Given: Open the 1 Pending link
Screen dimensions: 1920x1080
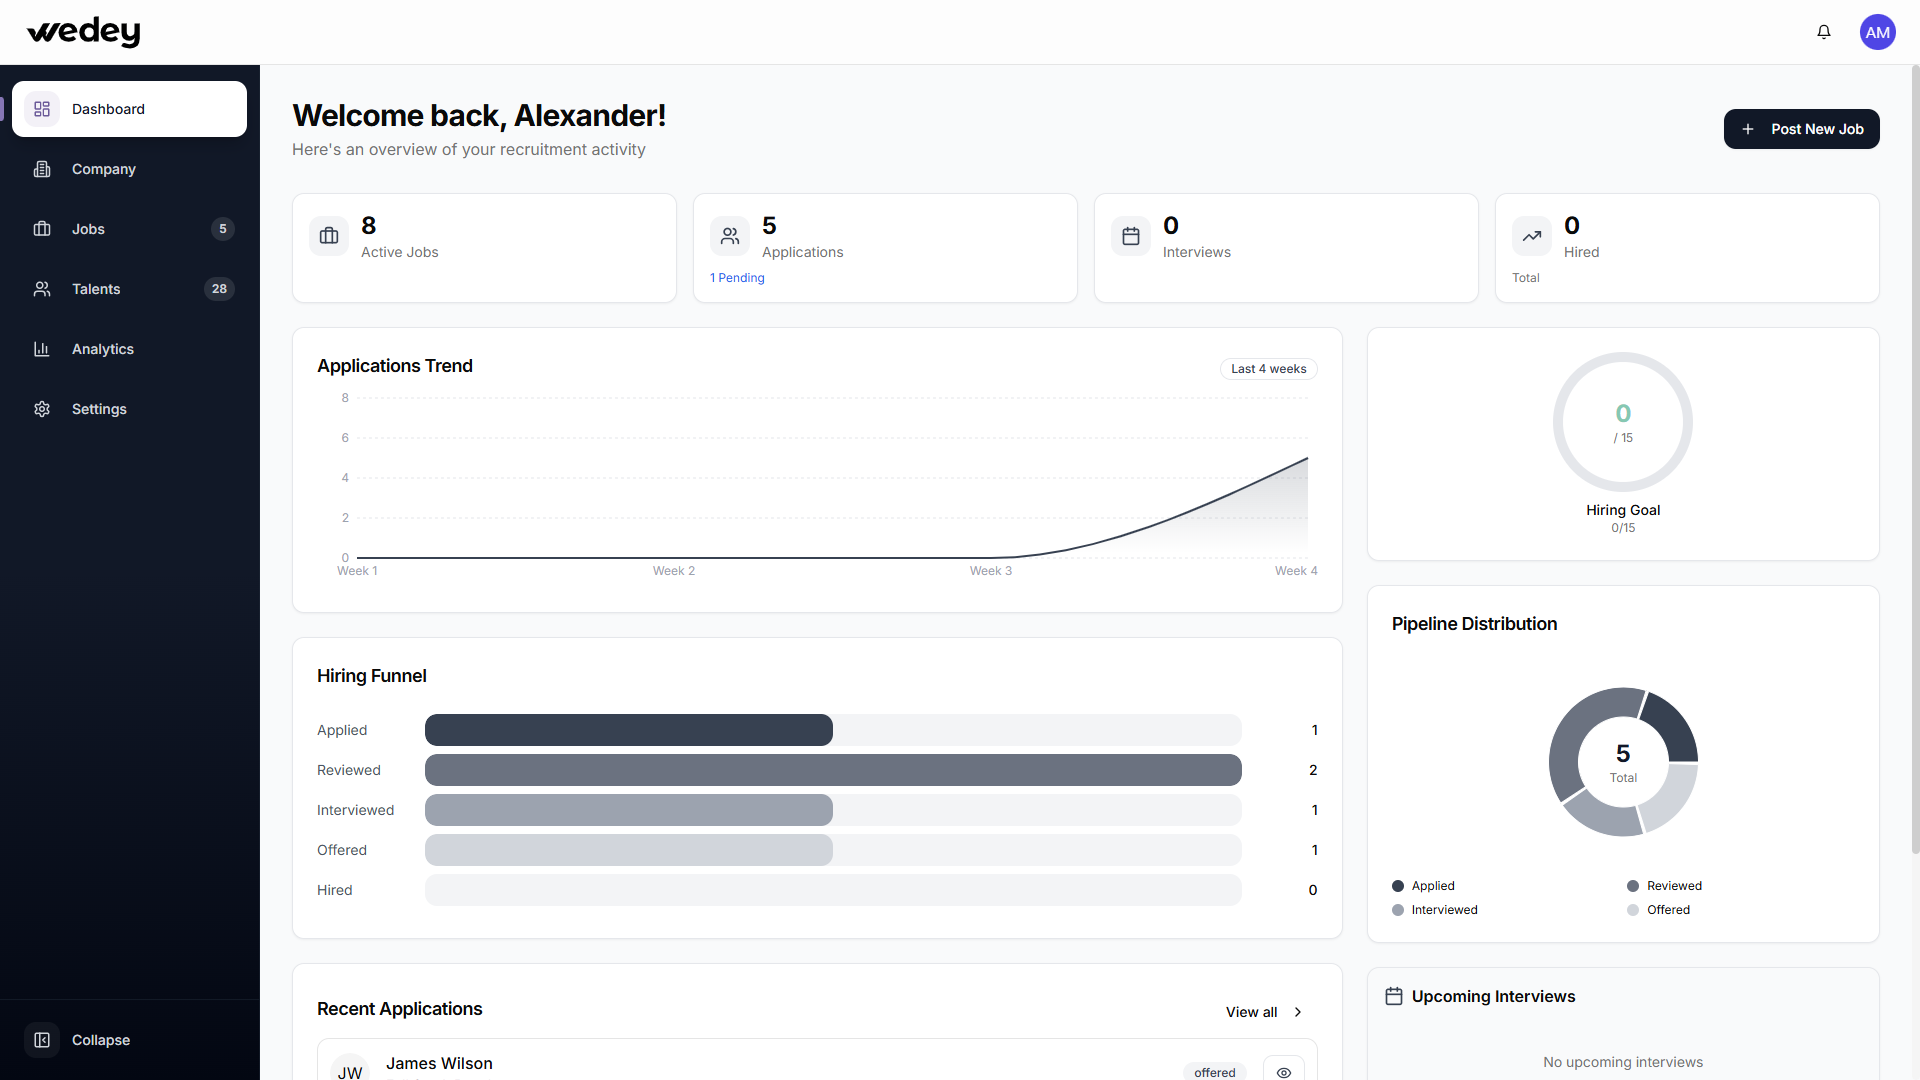Looking at the screenshot, I should [x=737, y=278].
